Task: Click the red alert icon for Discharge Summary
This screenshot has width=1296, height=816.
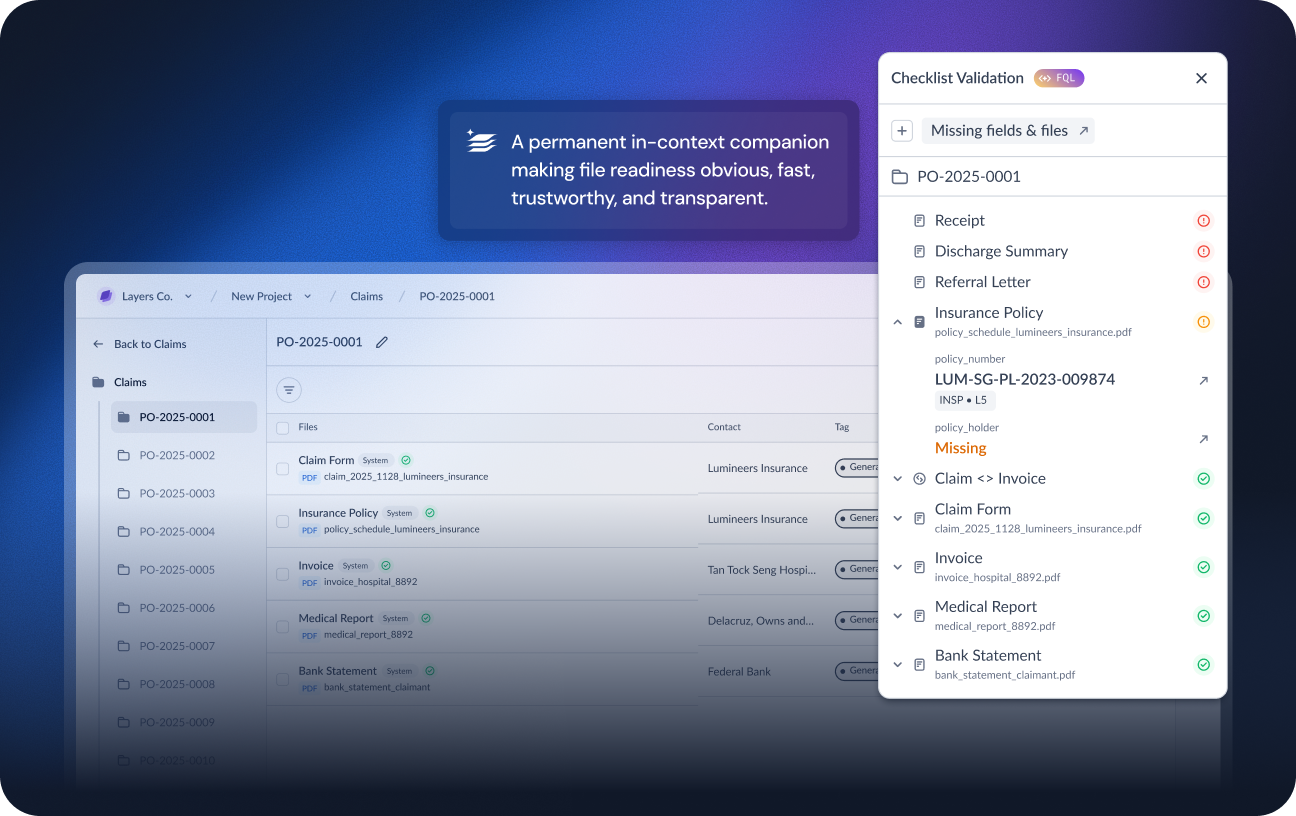Action: coord(1204,252)
